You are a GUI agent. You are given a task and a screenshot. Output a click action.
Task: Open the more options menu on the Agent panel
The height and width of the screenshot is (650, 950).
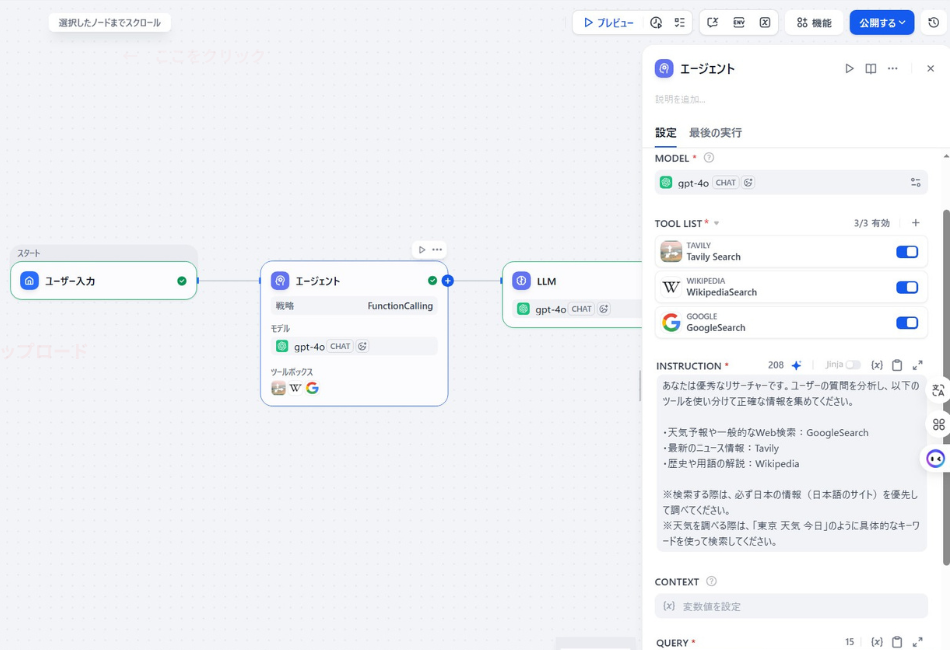tap(893, 69)
